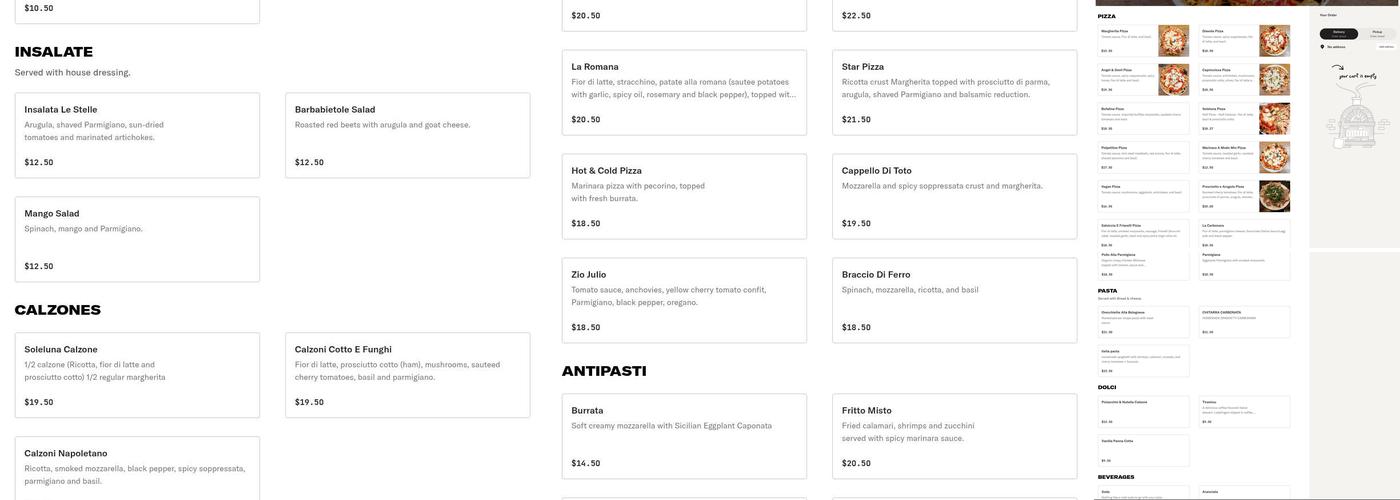
Task: Open the La Romana pizza card
Action: click(x=684, y=92)
